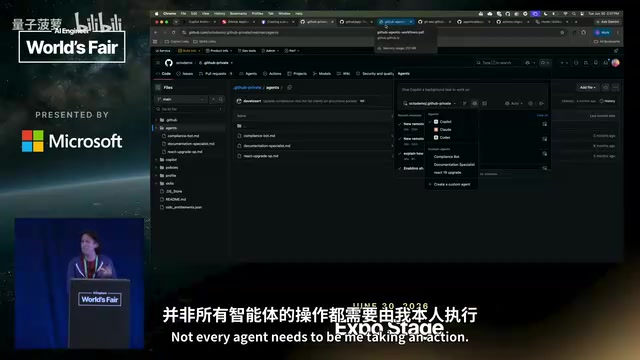The width and height of the screenshot is (640, 360).
Task: Open Chrome apps grid in bookmarks bar
Action: pos(155,42)
